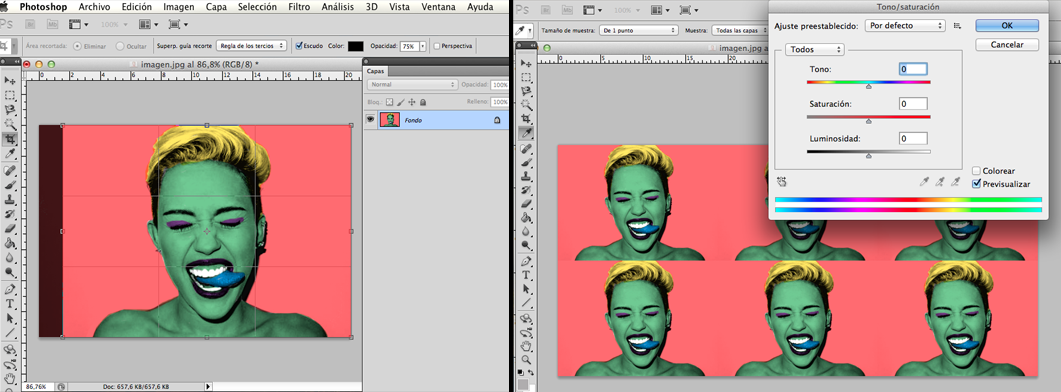
Task: Select the Type tool in right window toolbar
Action: click(x=526, y=275)
